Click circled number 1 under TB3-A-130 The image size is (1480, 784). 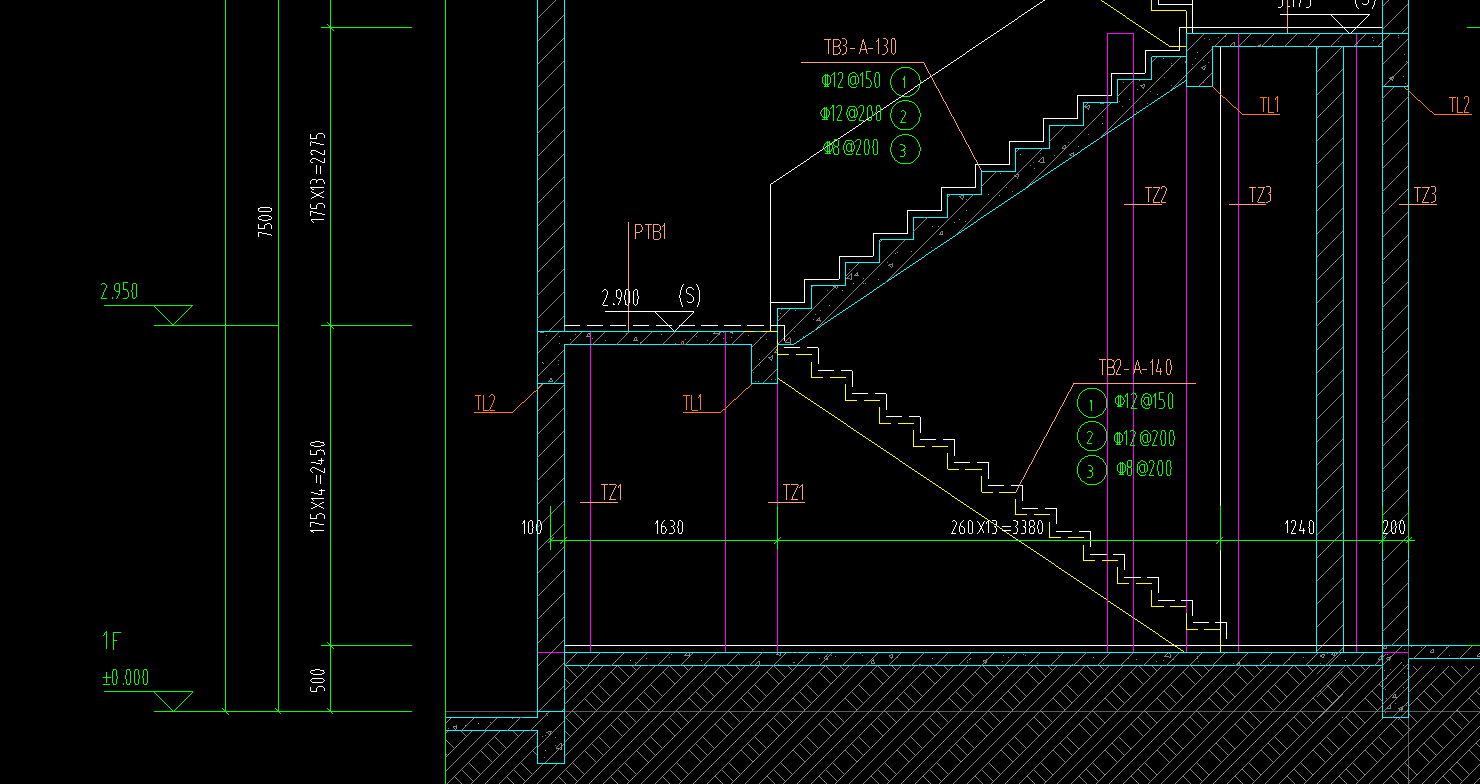click(x=904, y=82)
